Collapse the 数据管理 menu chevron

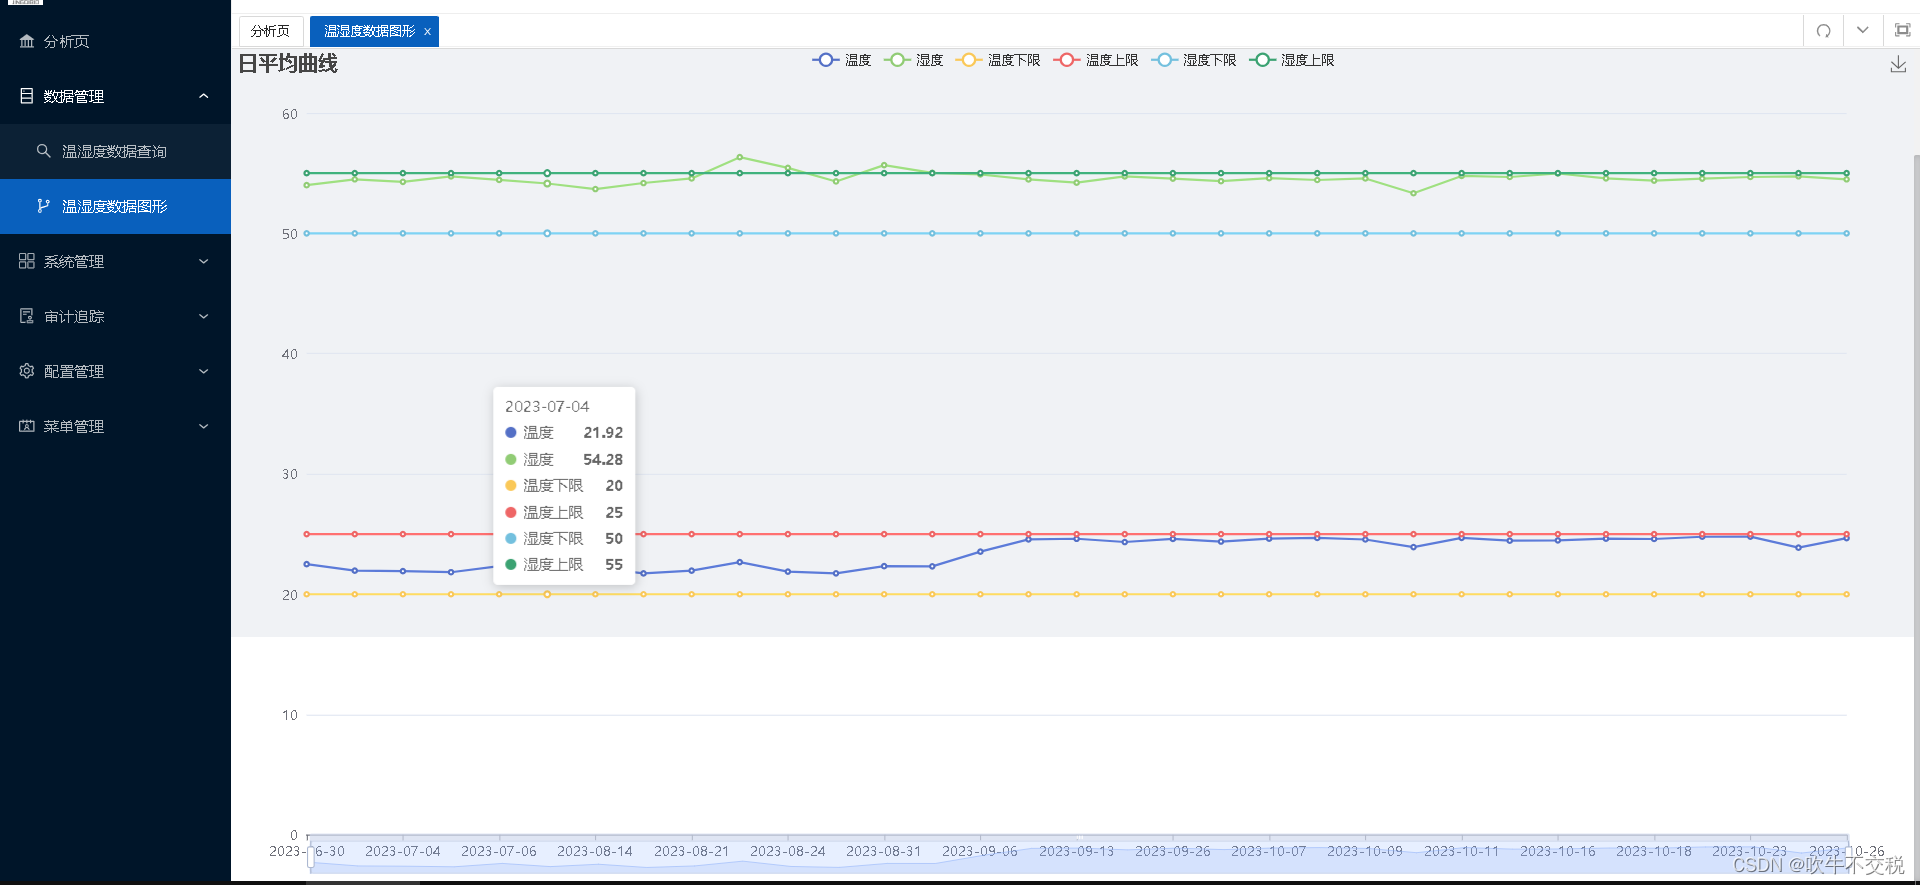pos(204,96)
